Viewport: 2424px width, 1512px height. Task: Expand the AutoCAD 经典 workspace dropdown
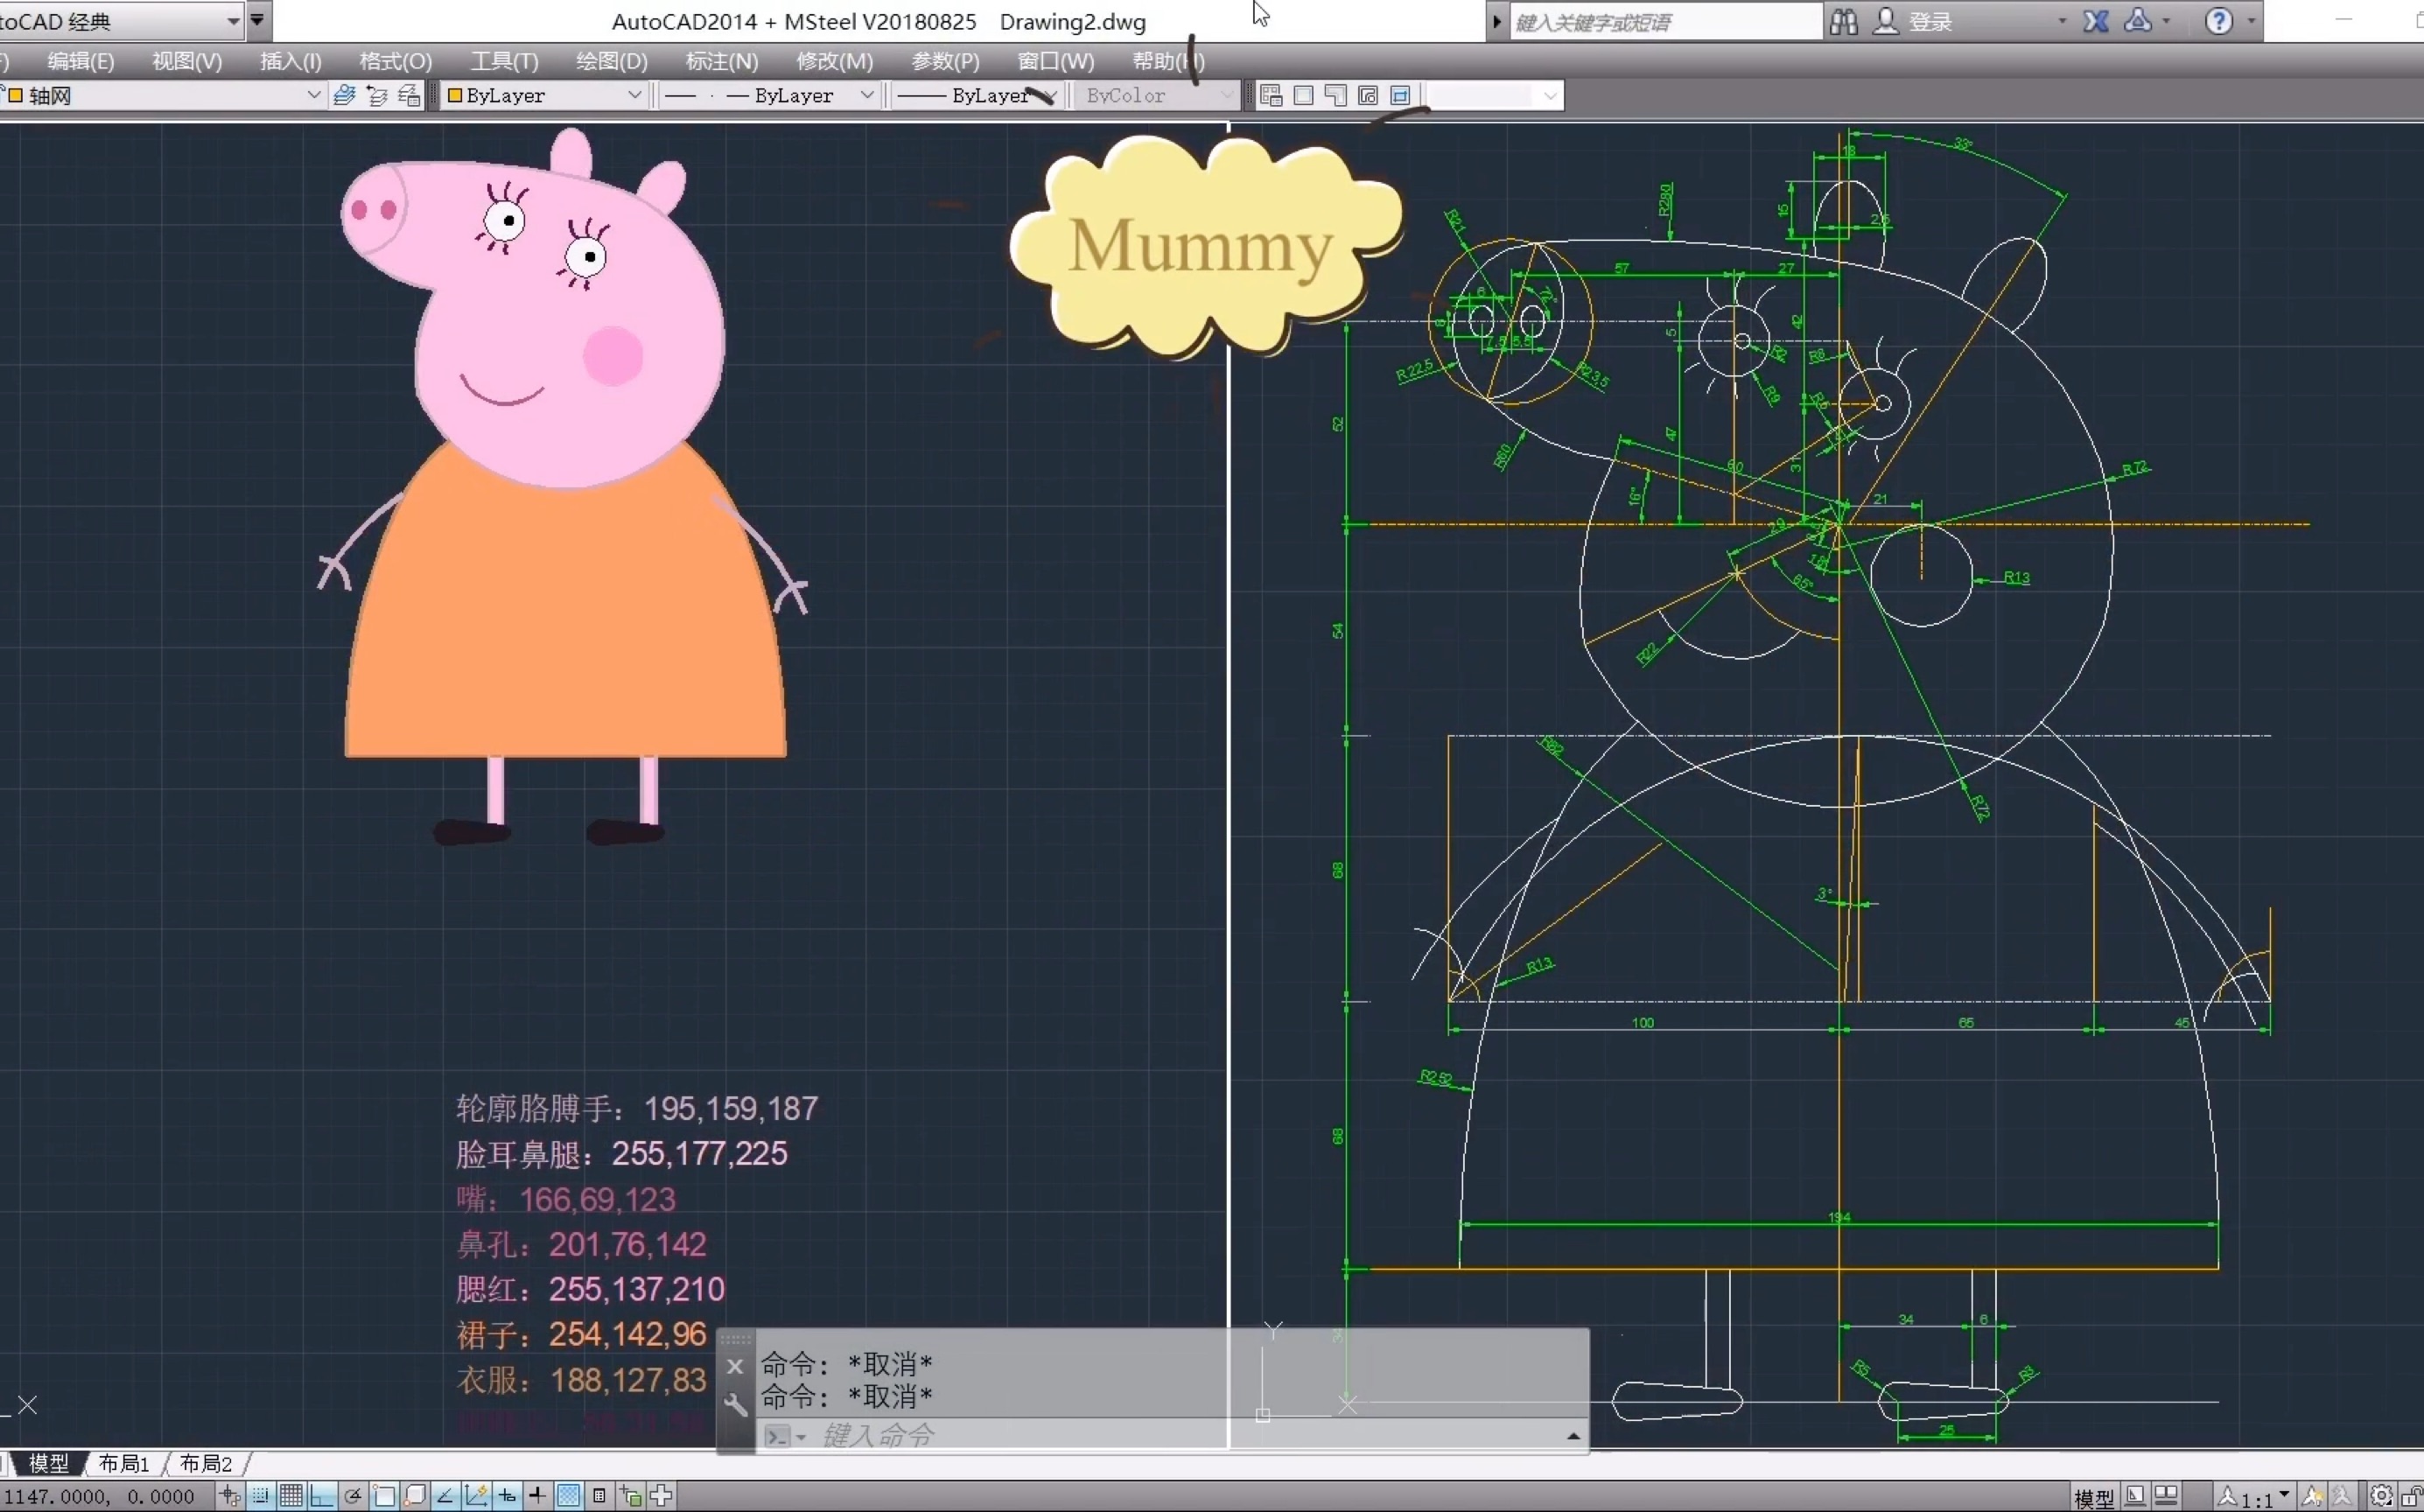click(x=232, y=21)
